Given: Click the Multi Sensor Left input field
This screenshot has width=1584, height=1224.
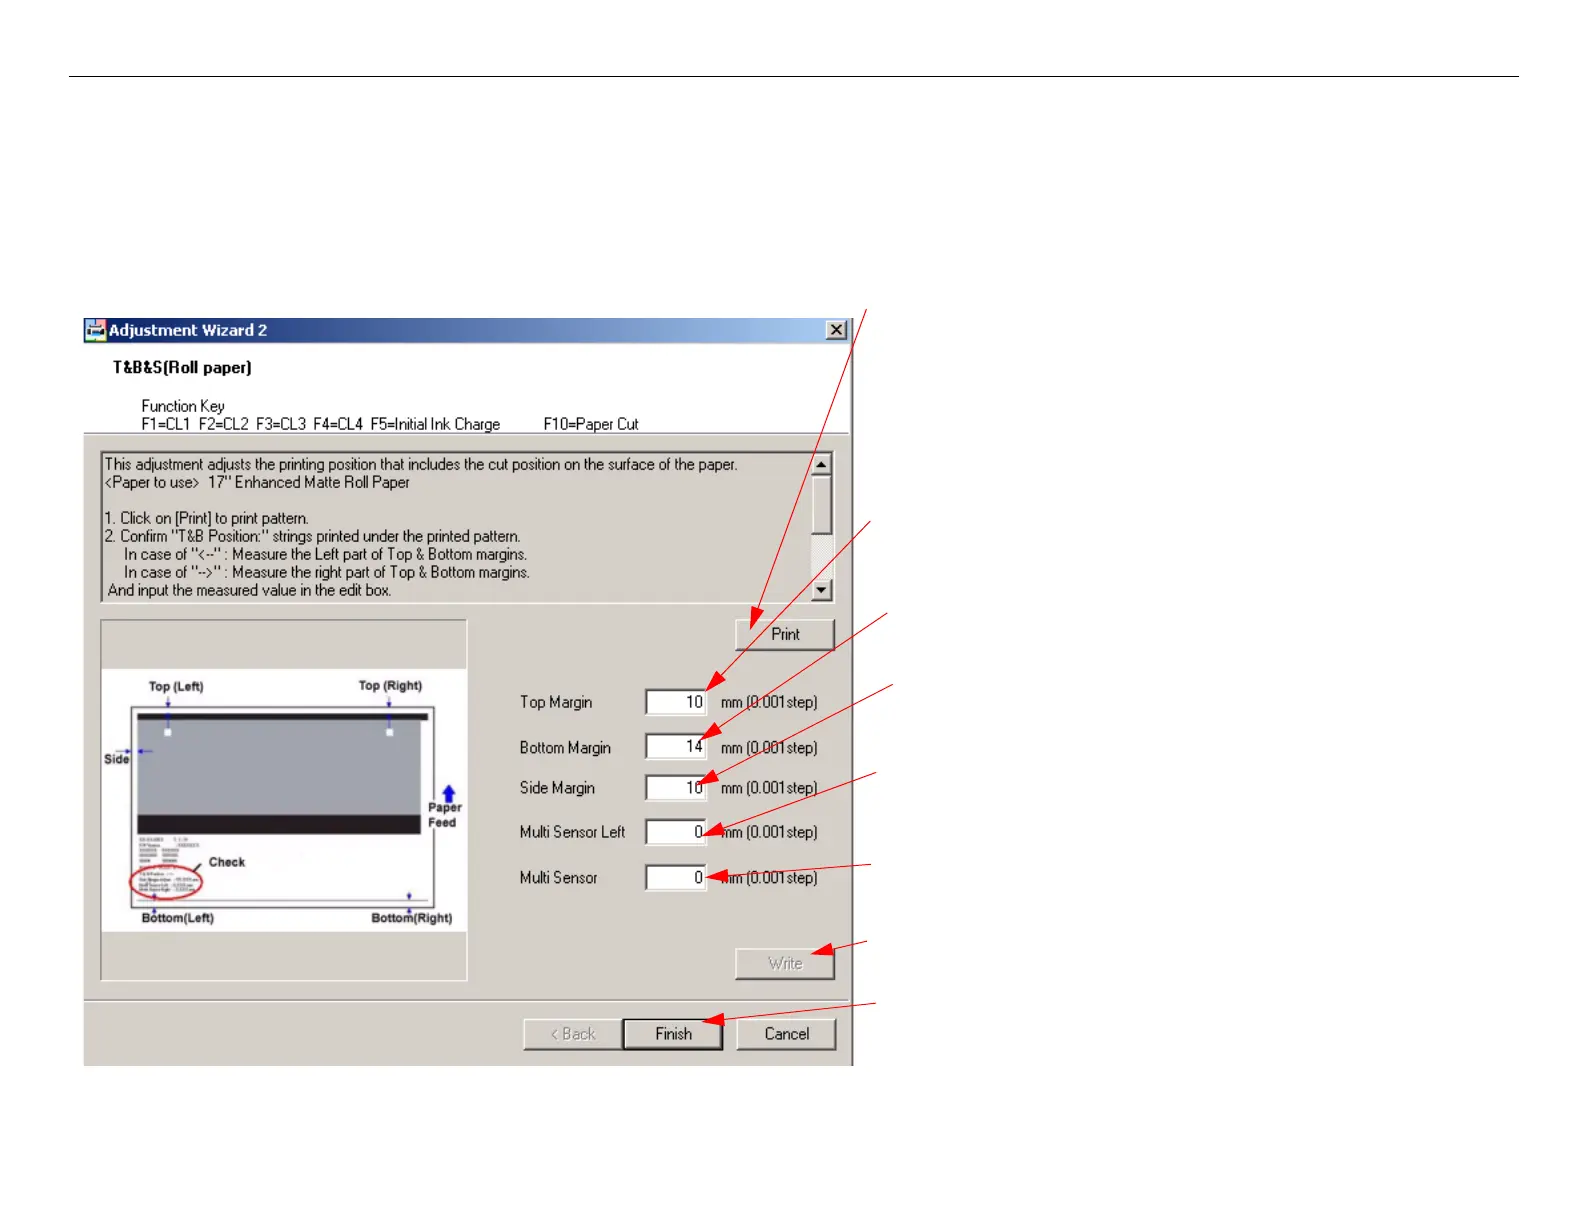Looking at the screenshot, I should [x=677, y=832].
